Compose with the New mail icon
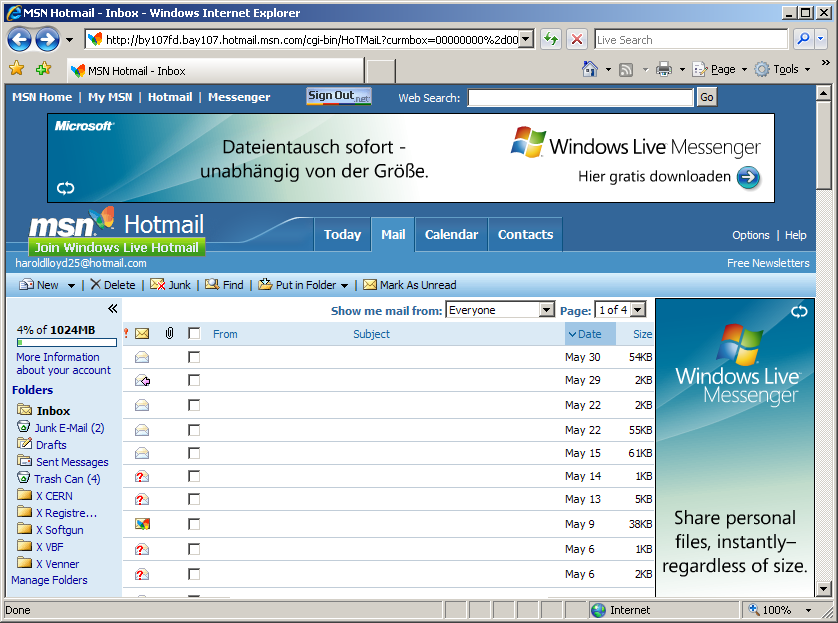 [26, 285]
